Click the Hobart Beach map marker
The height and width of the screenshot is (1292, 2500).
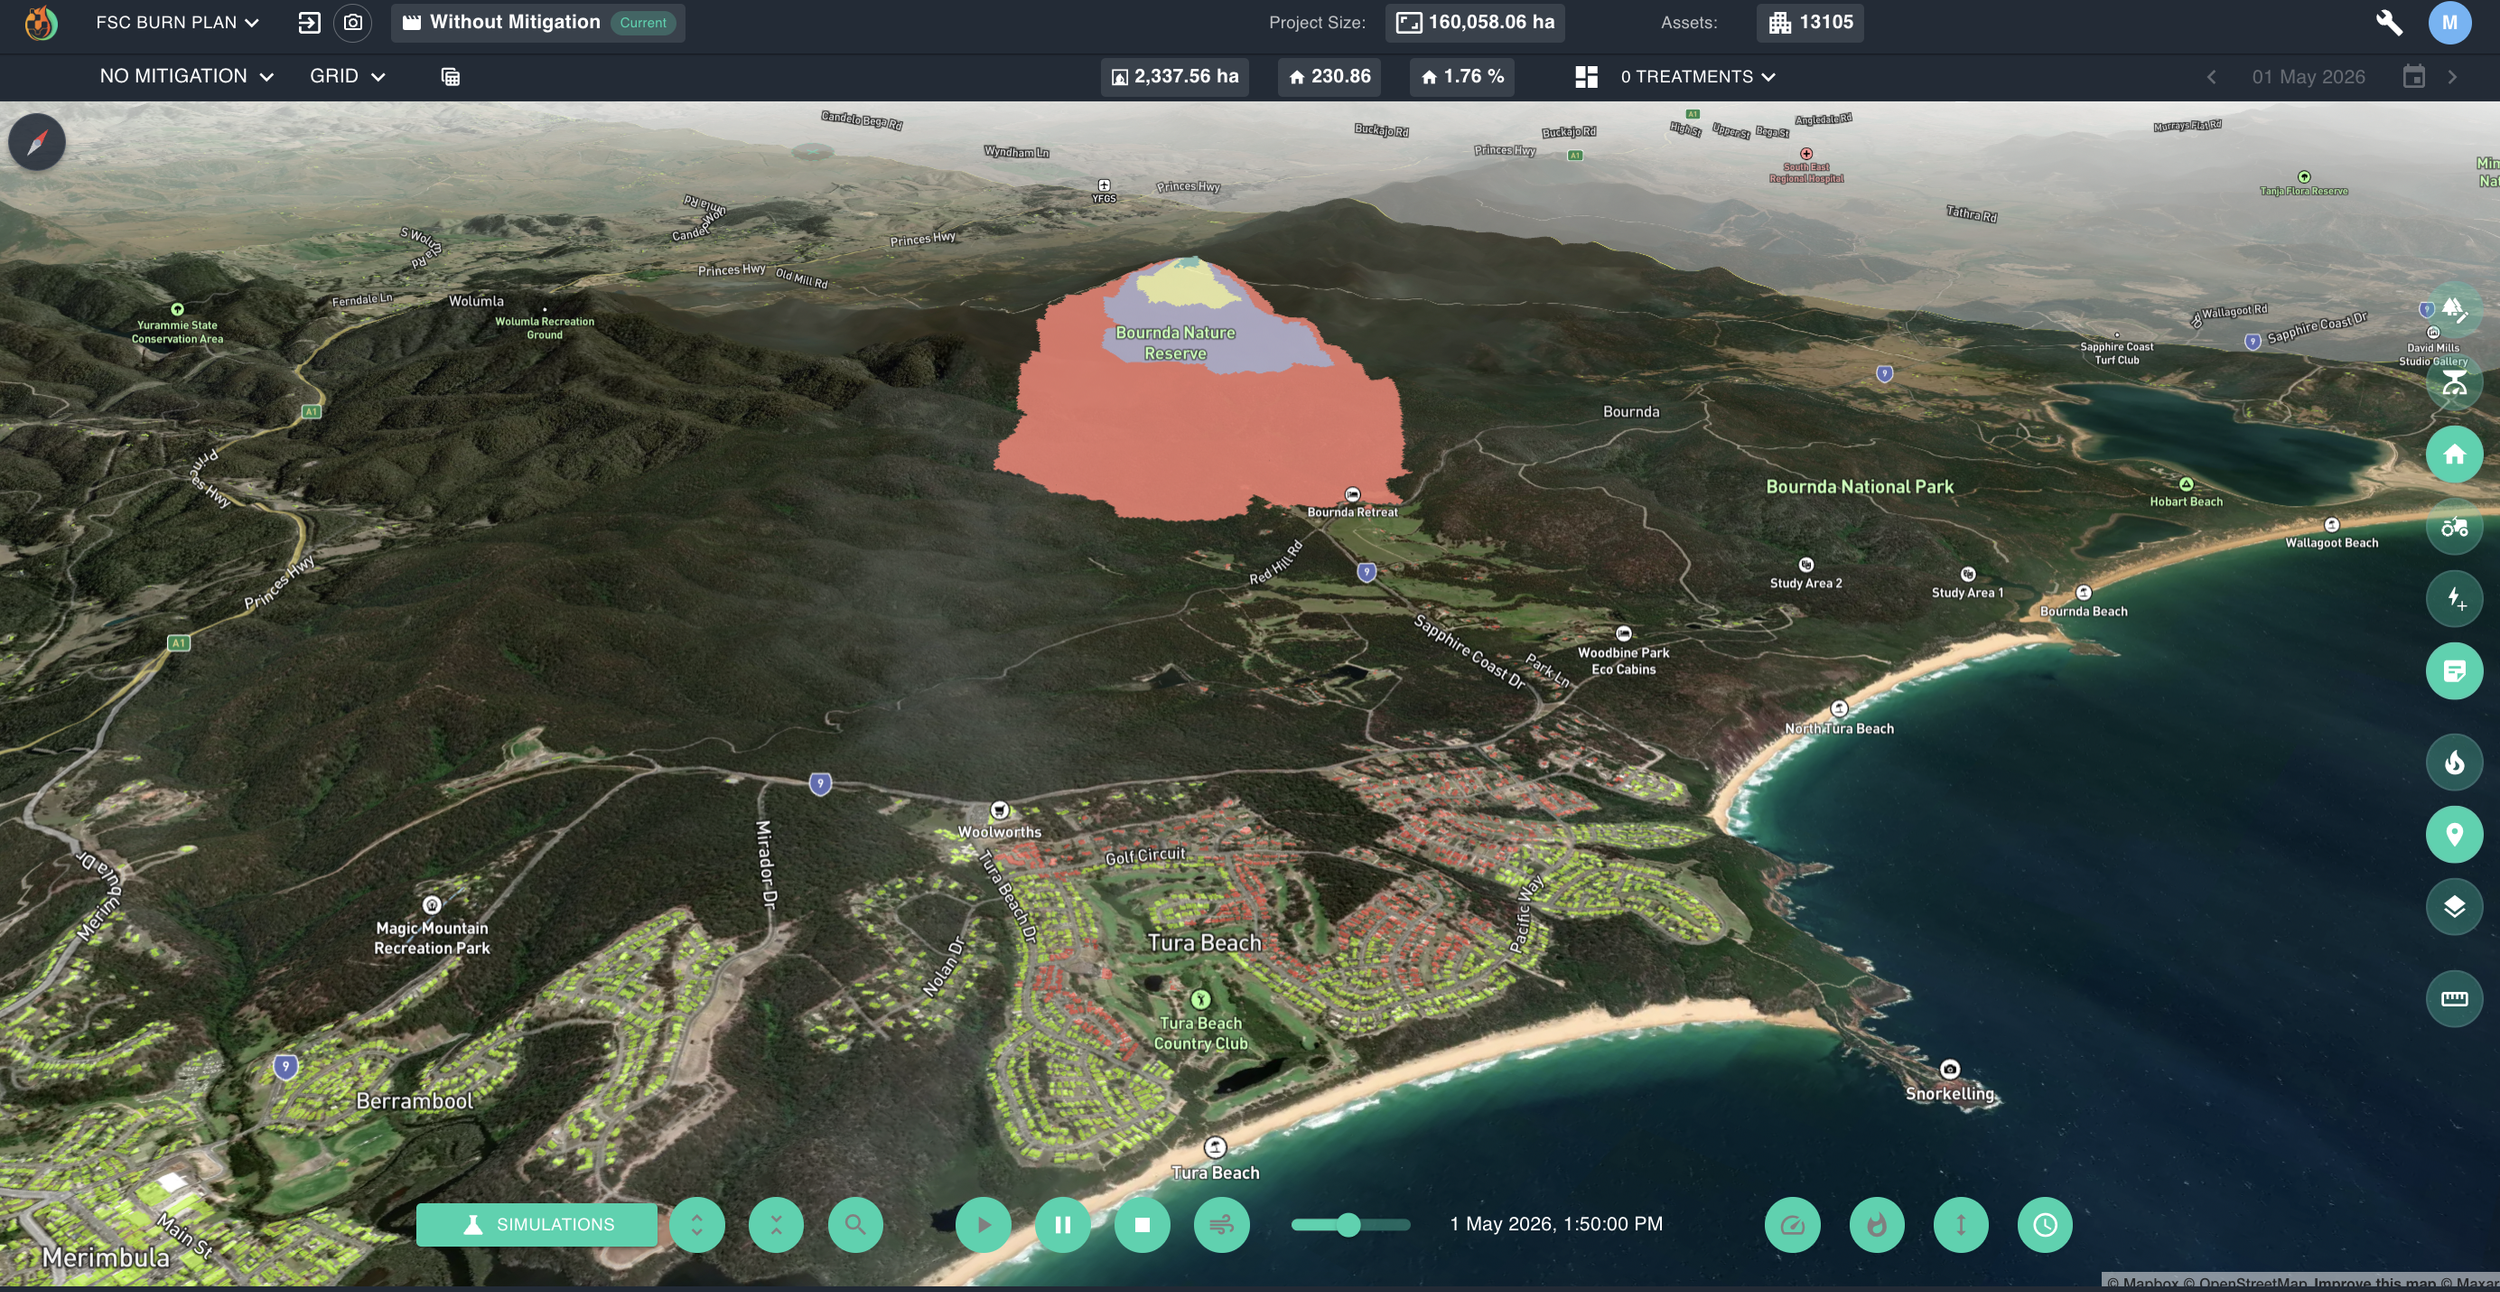(2186, 484)
